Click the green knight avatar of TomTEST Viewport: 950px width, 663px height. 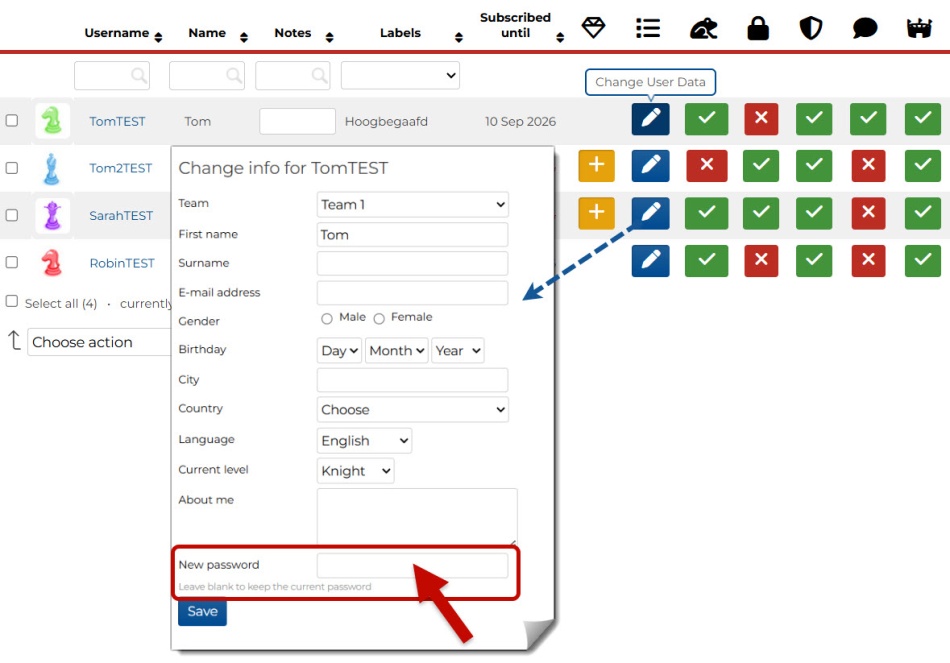click(52, 120)
